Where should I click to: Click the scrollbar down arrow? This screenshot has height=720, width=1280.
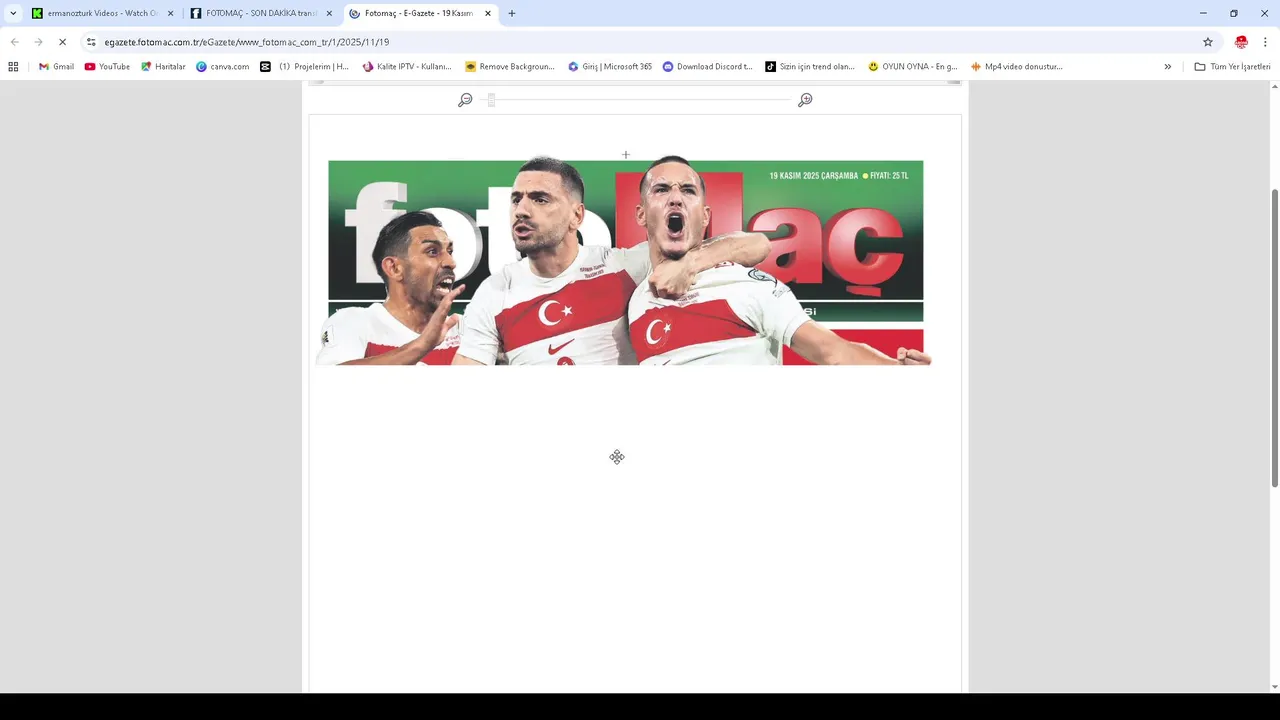[1274, 687]
